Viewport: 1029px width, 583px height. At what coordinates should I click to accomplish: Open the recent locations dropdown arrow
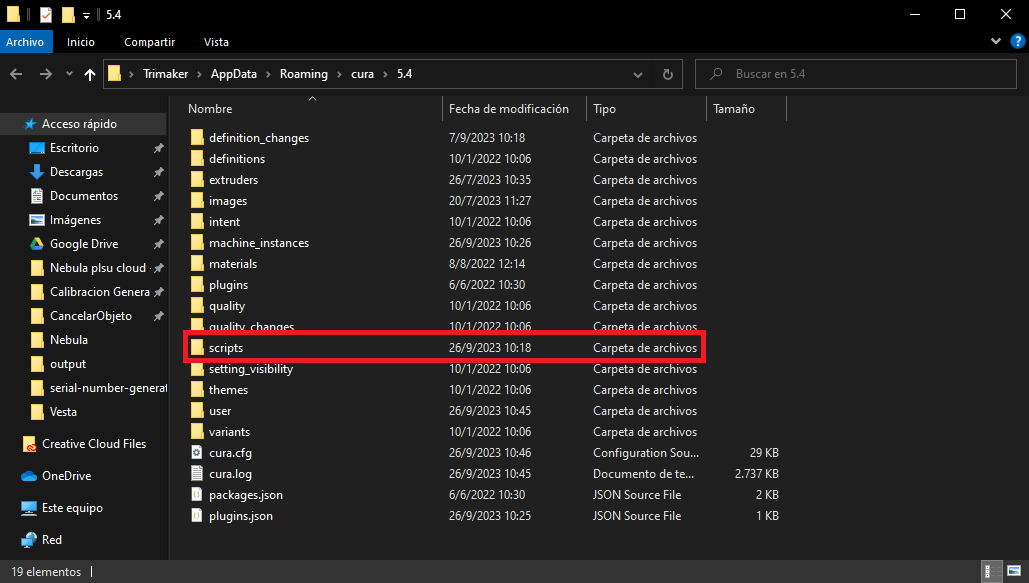69,74
